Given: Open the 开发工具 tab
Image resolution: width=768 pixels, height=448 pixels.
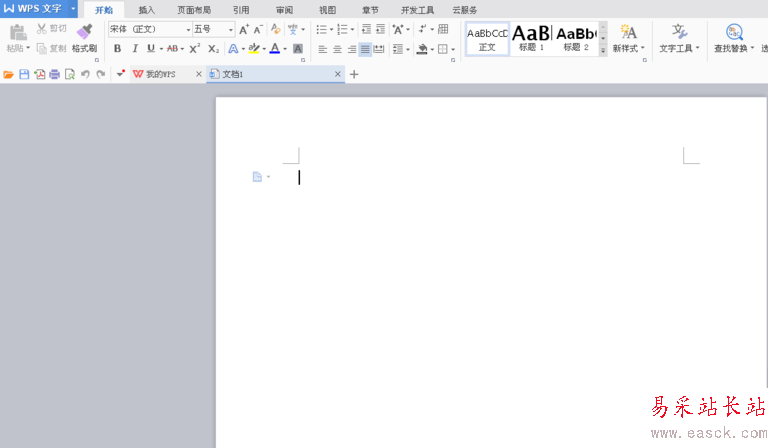Looking at the screenshot, I should click(x=417, y=10).
